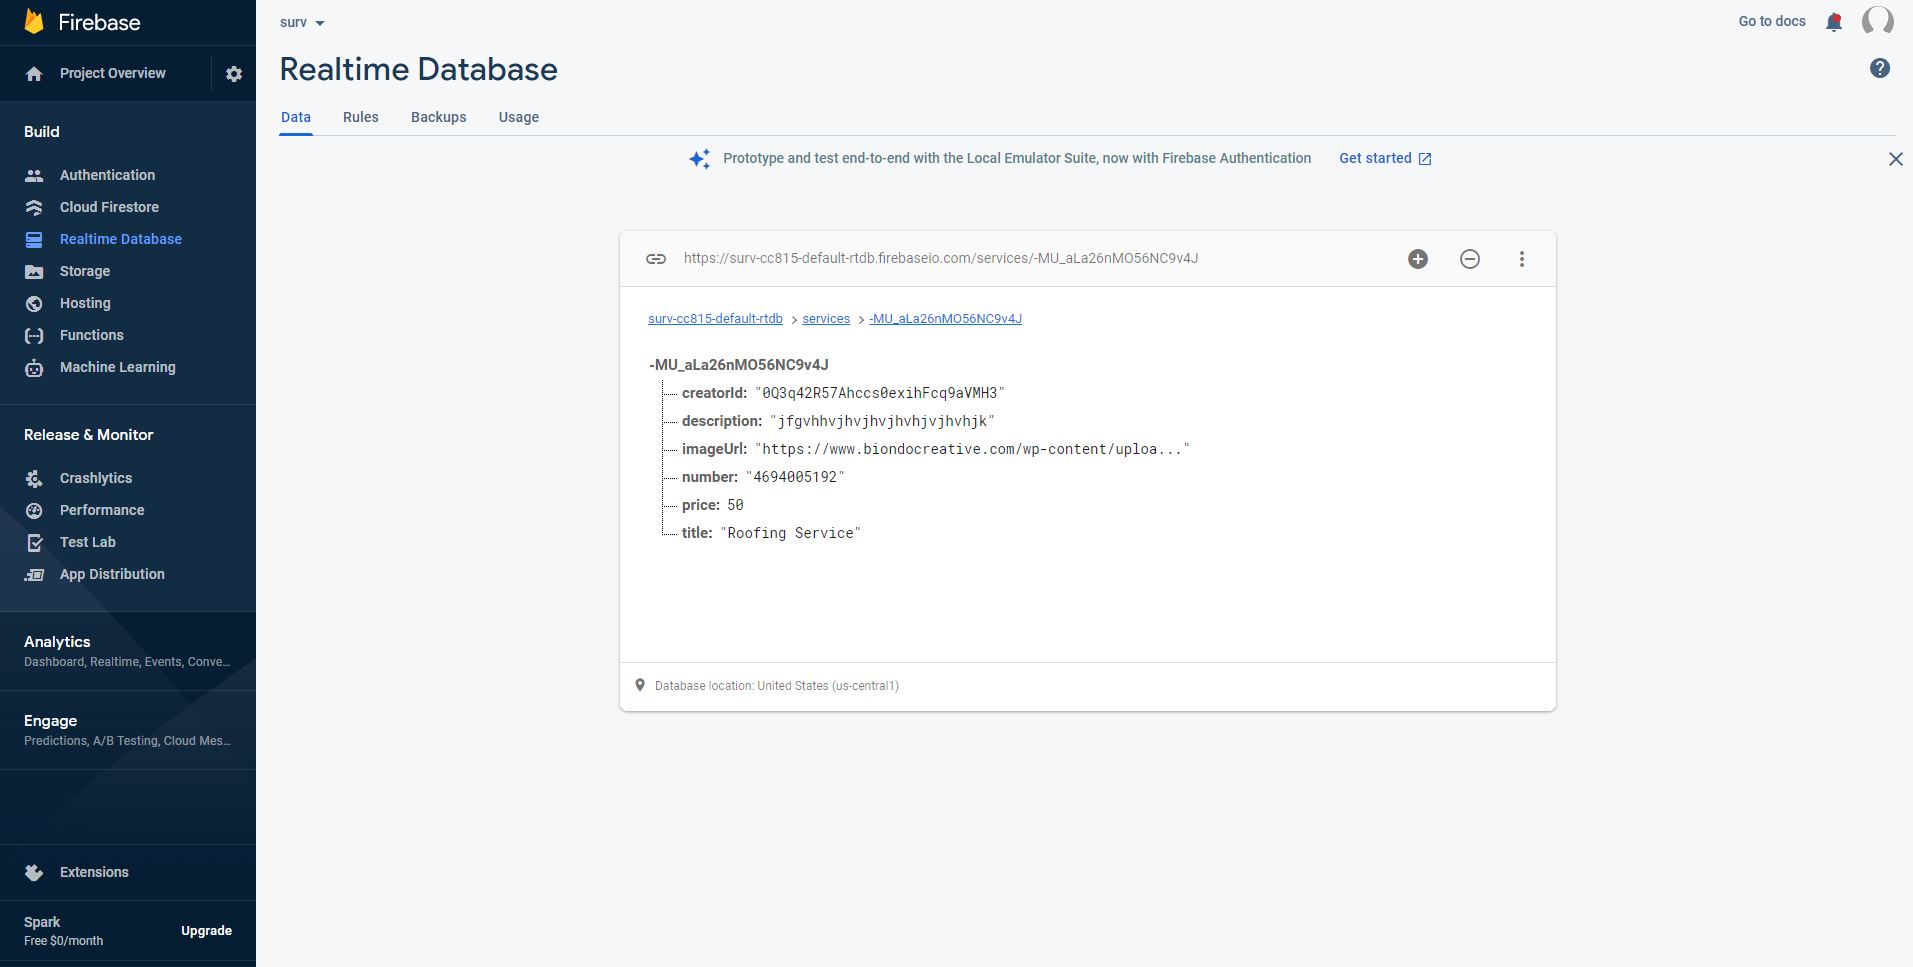
Task: Select the number value "4694005192"
Action: (795, 477)
